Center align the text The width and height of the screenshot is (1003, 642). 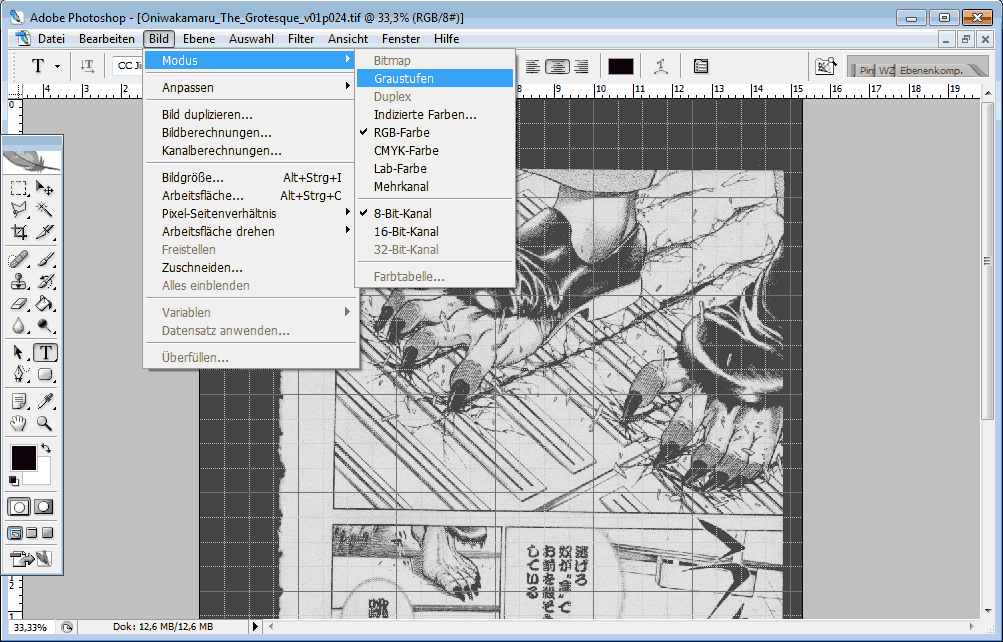pyautogui.click(x=557, y=67)
